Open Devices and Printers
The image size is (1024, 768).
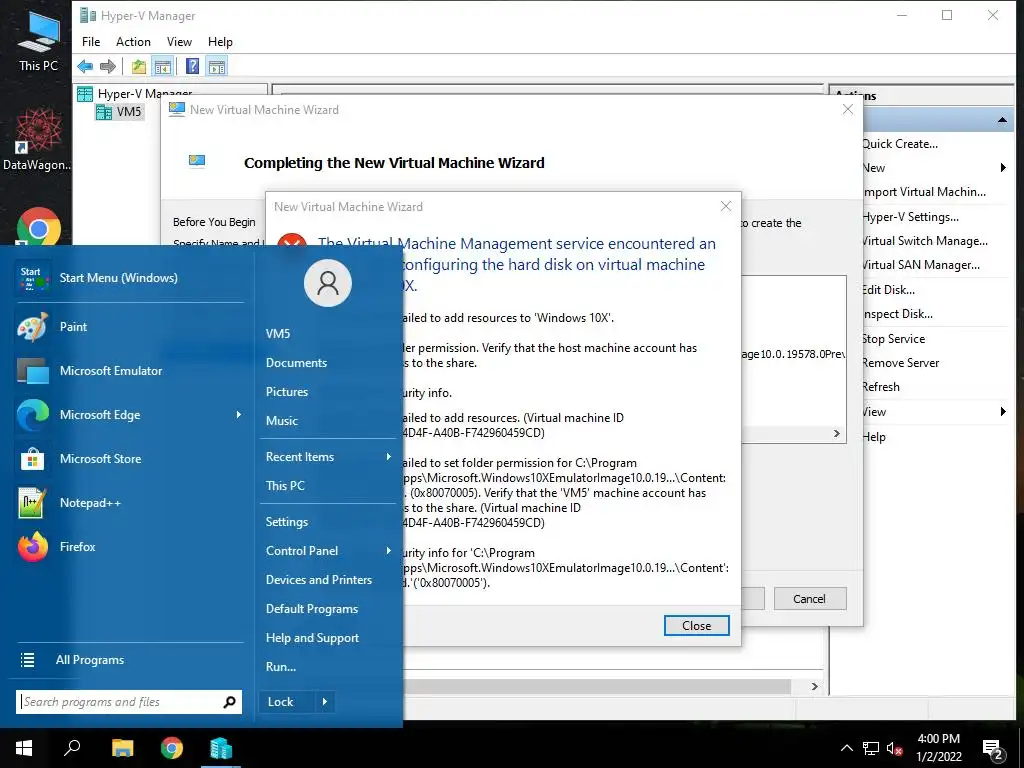tap(319, 580)
